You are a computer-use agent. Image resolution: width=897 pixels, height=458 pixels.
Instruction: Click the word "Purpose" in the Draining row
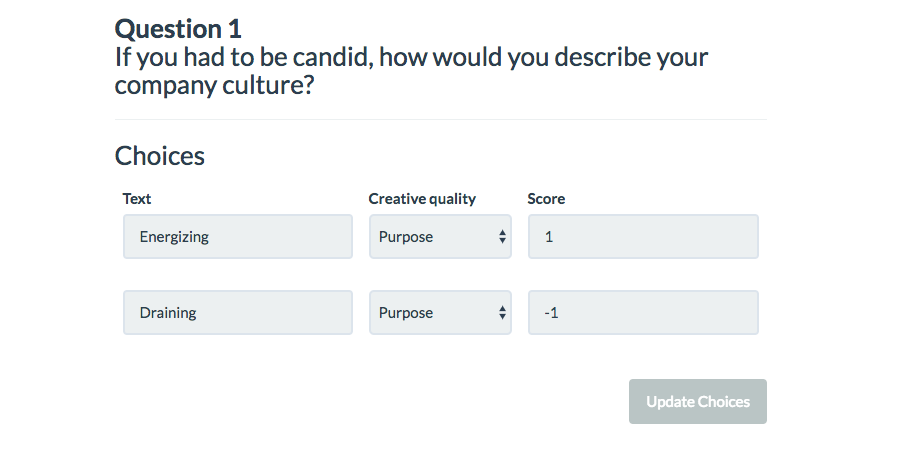(406, 313)
